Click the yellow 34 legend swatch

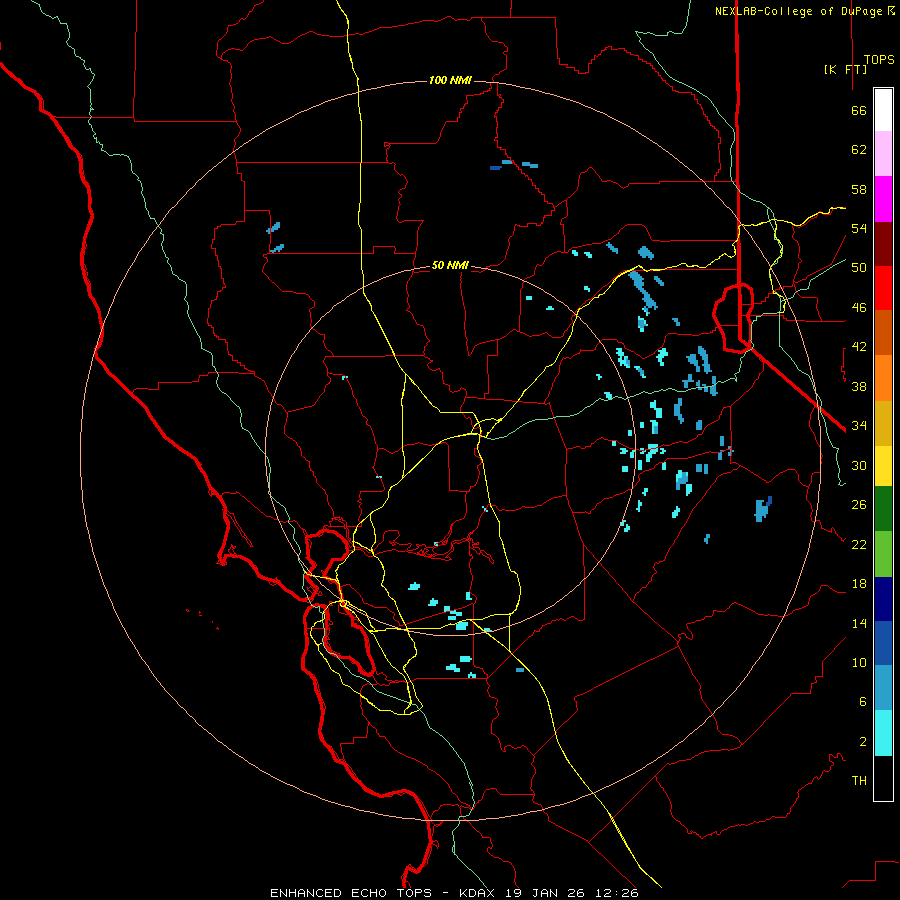coord(883,466)
